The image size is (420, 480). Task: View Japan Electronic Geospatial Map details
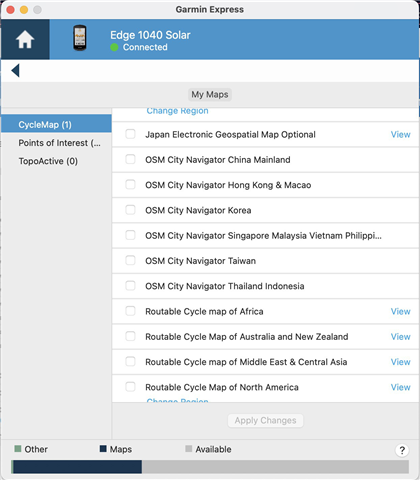(x=400, y=134)
